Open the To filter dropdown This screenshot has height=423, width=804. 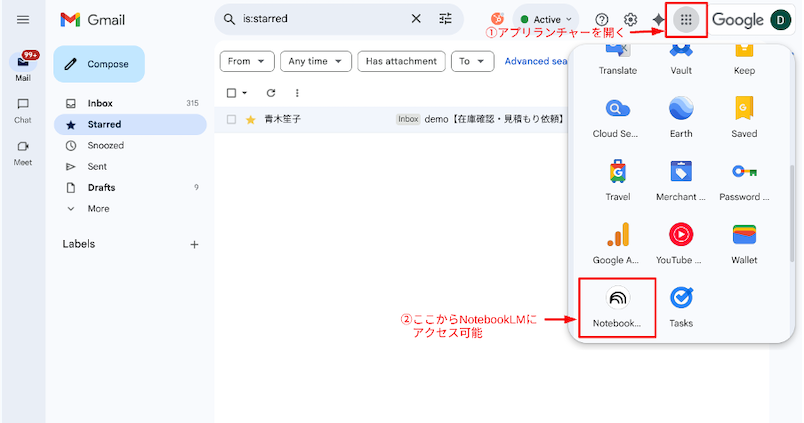tap(472, 62)
